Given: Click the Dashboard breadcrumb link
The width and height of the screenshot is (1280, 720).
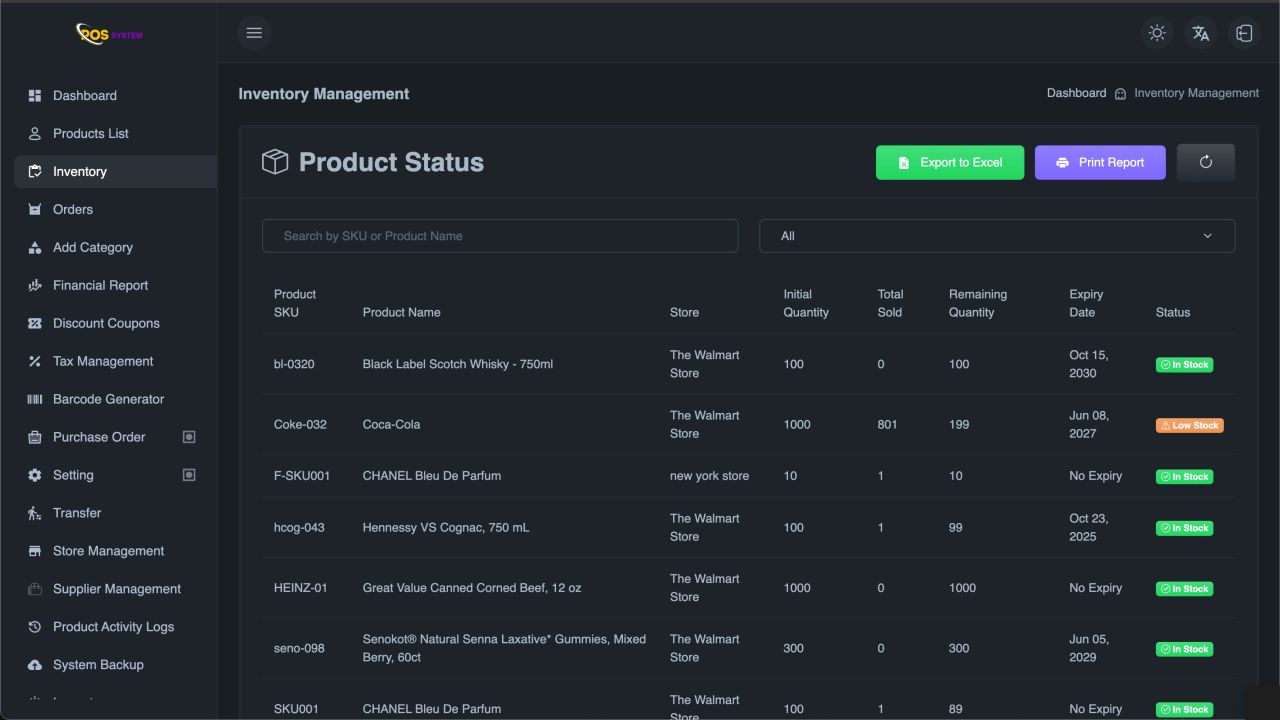Looking at the screenshot, I should point(1076,93).
